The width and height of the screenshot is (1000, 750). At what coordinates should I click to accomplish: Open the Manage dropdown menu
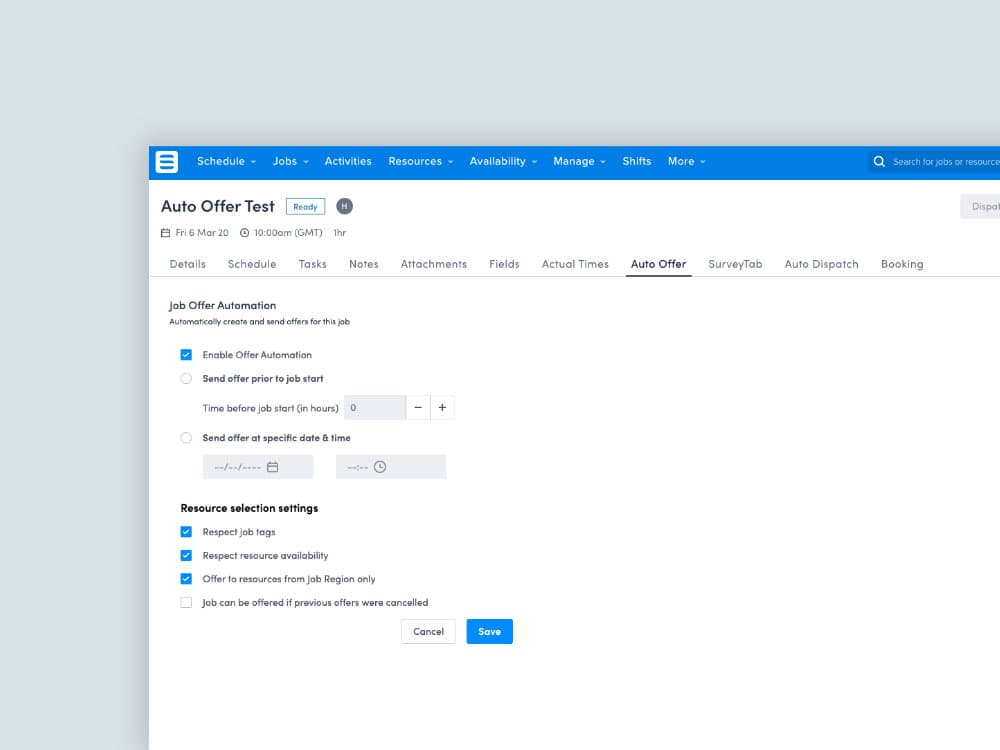(579, 161)
